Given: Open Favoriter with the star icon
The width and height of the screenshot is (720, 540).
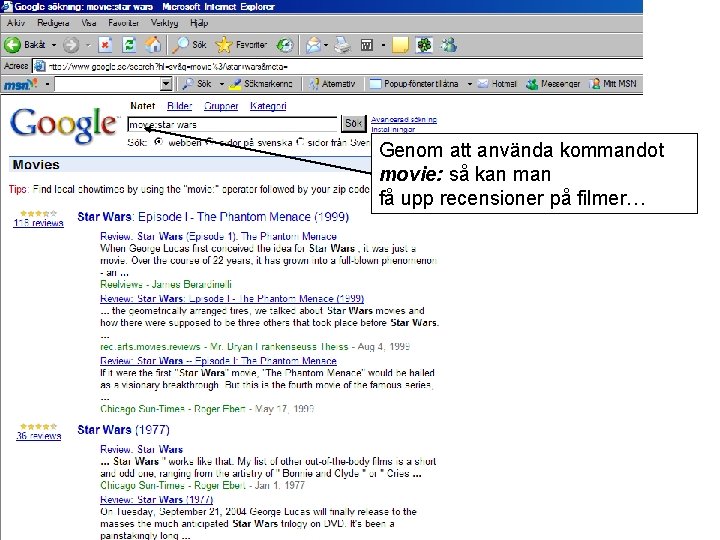Looking at the screenshot, I should tap(224, 45).
